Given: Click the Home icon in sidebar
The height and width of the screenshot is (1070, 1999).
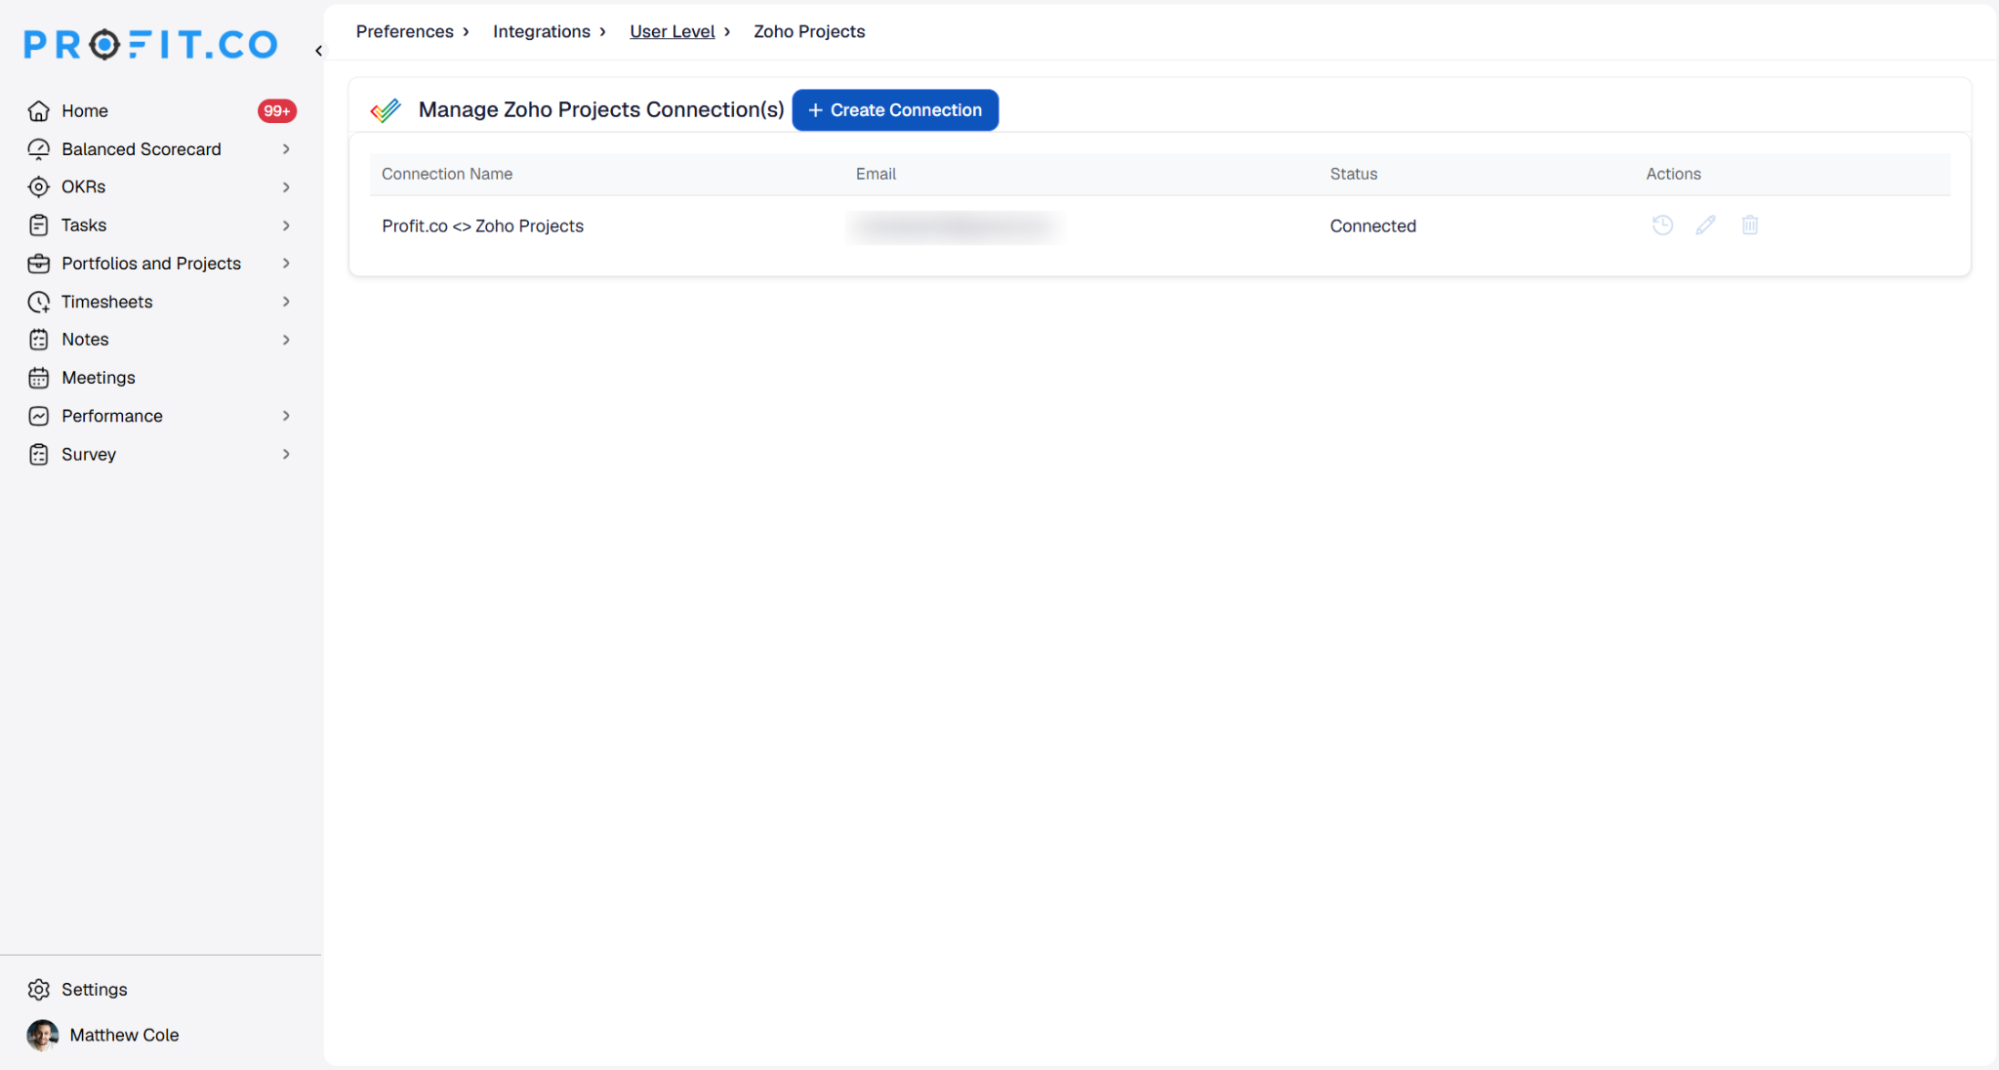Looking at the screenshot, I should (x=38, y=111).
